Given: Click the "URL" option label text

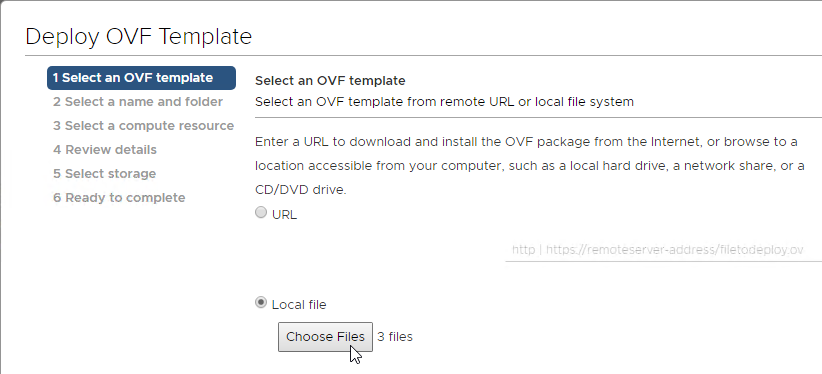Looking at the screenshot, I should pos(285,215).
